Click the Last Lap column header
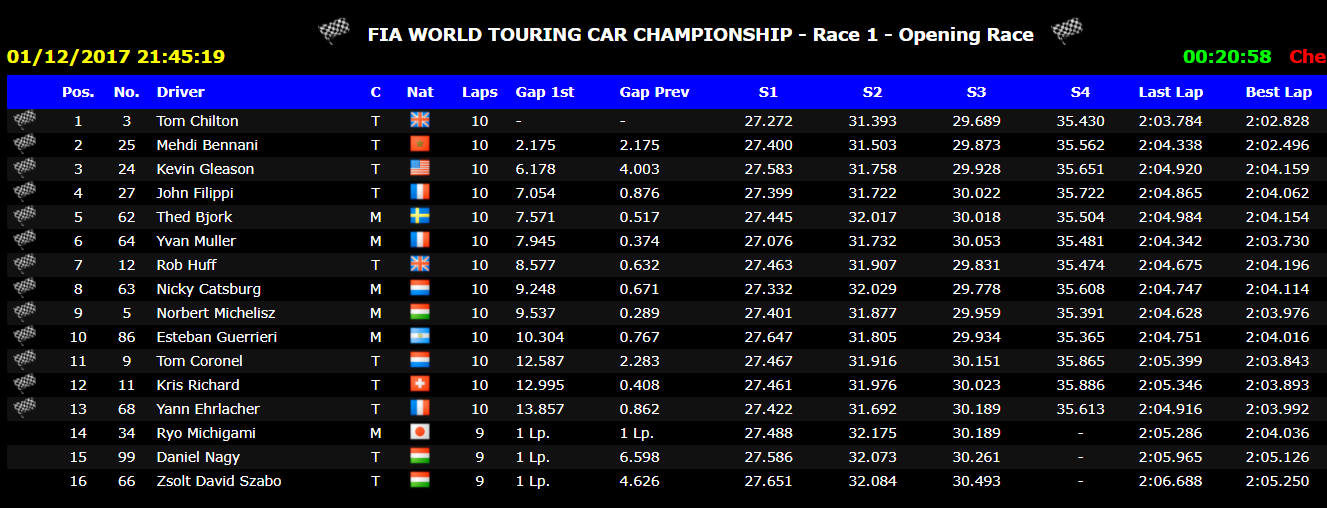This screenshot has width=1327, height=508. click(x=1170, y=92)
